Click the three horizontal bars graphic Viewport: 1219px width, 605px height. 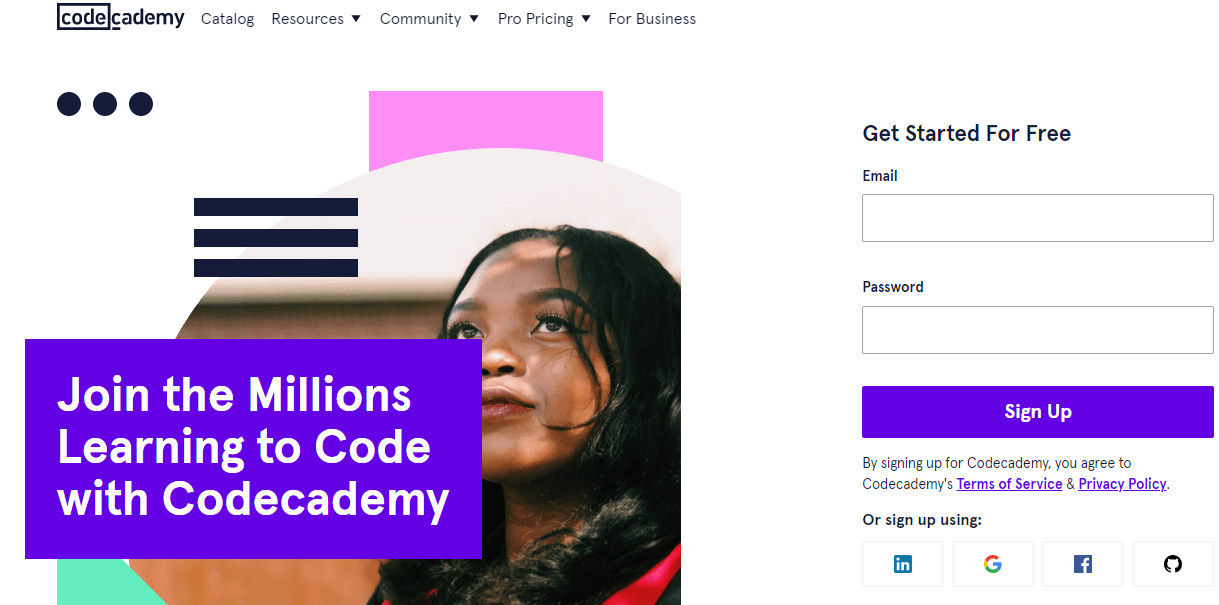[x=275, y=237]
